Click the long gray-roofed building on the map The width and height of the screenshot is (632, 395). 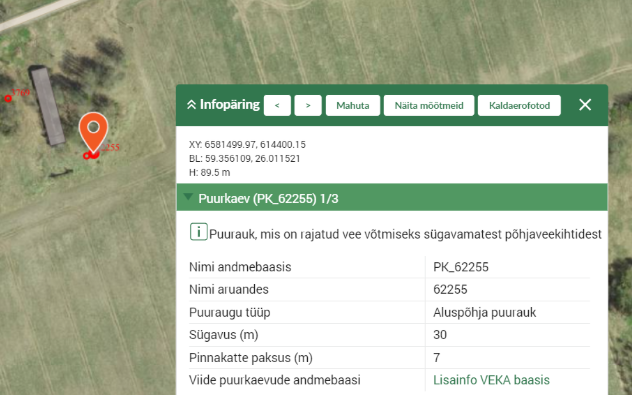[x=48, y=106]
